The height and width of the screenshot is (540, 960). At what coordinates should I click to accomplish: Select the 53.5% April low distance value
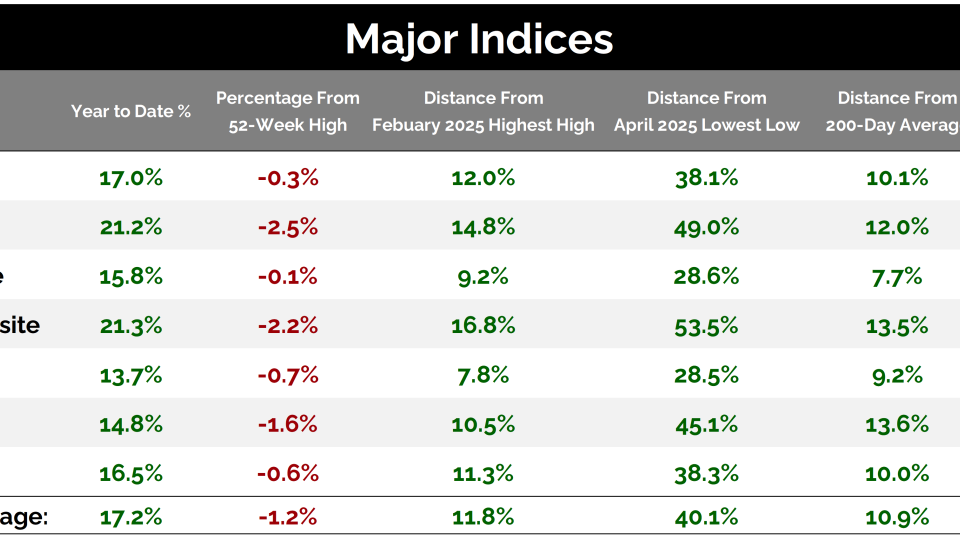706,325
